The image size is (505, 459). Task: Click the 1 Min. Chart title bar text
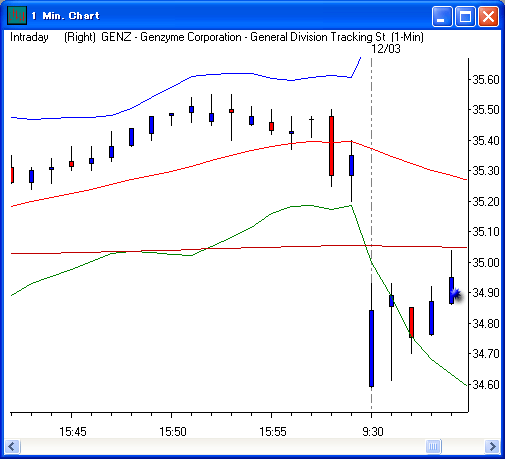point(65,16)
